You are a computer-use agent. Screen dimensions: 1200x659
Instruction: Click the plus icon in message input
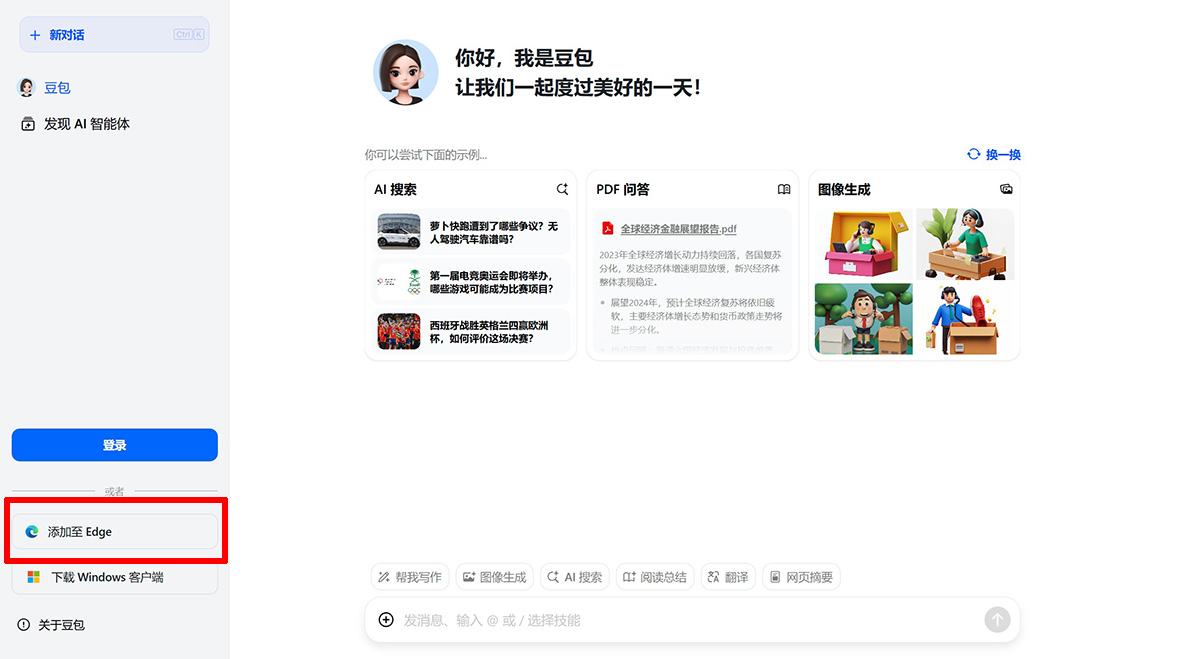[386, 620]
